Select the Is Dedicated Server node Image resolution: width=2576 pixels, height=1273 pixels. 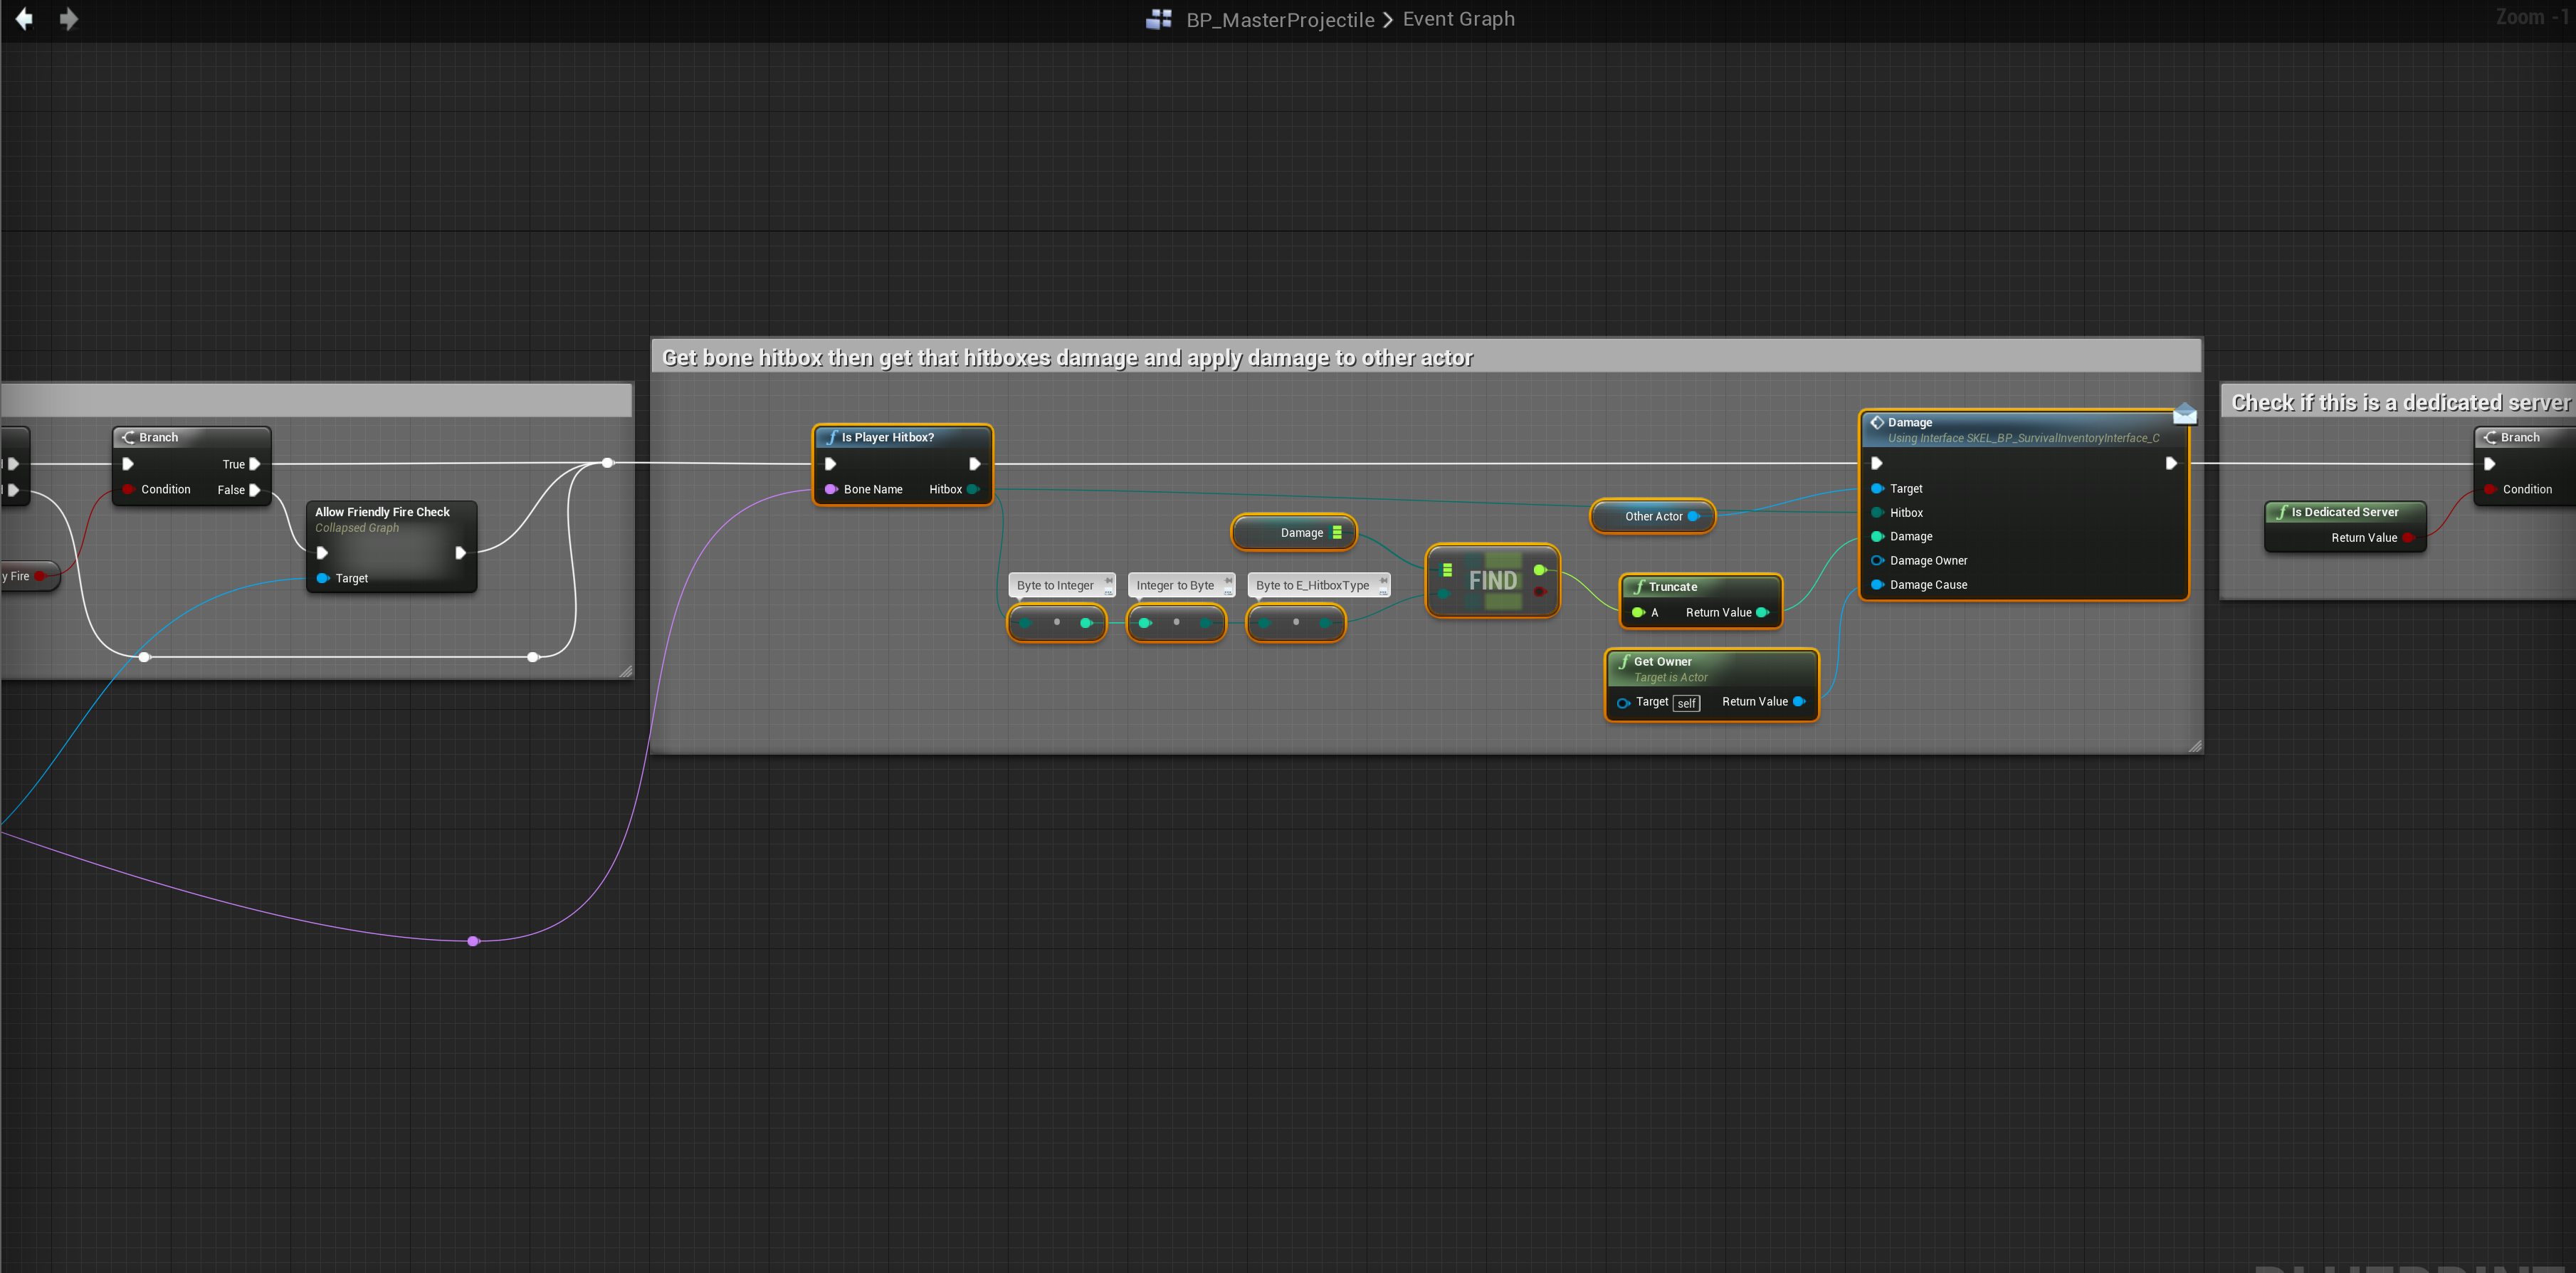[2343, 512]
